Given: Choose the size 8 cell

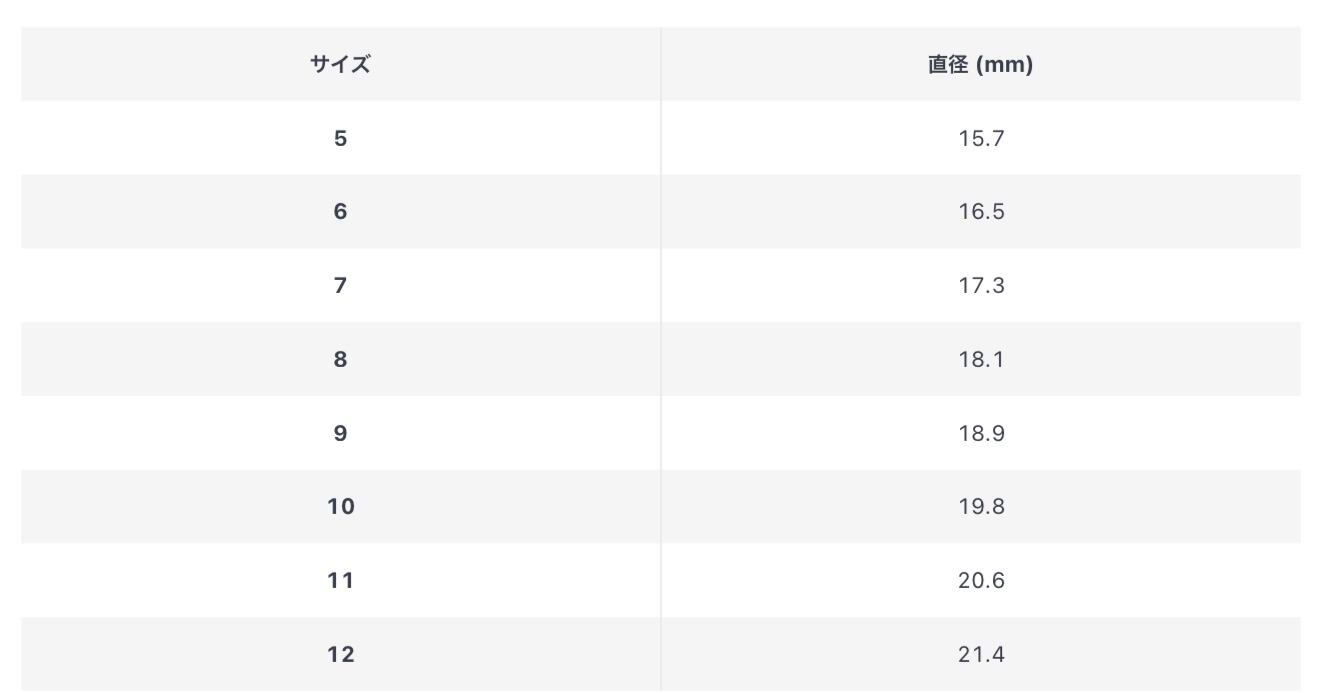Looking at the screenshot, I should click(x=340, y=359).
